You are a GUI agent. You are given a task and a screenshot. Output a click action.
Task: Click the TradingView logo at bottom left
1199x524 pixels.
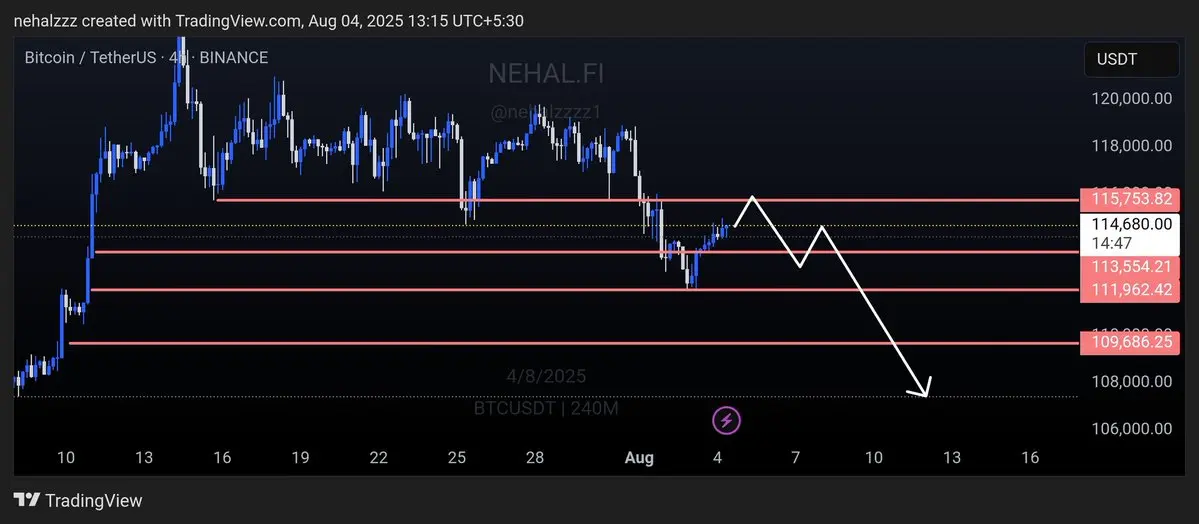coord(78,500)
